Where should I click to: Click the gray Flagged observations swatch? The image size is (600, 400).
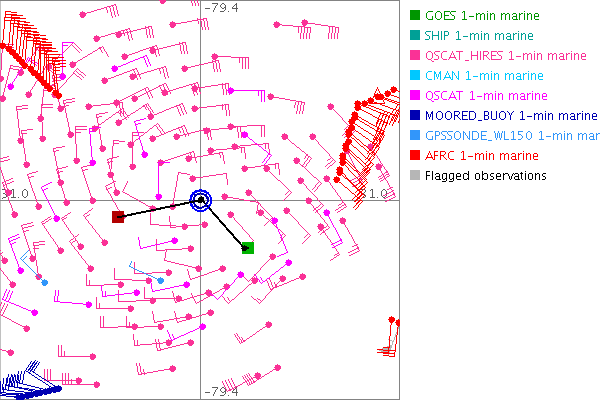414,175
